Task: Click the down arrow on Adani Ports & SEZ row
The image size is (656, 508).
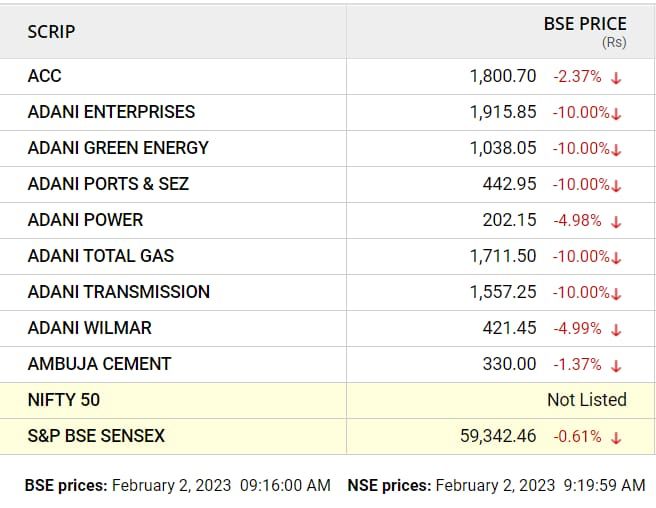Action: [616, 186]
